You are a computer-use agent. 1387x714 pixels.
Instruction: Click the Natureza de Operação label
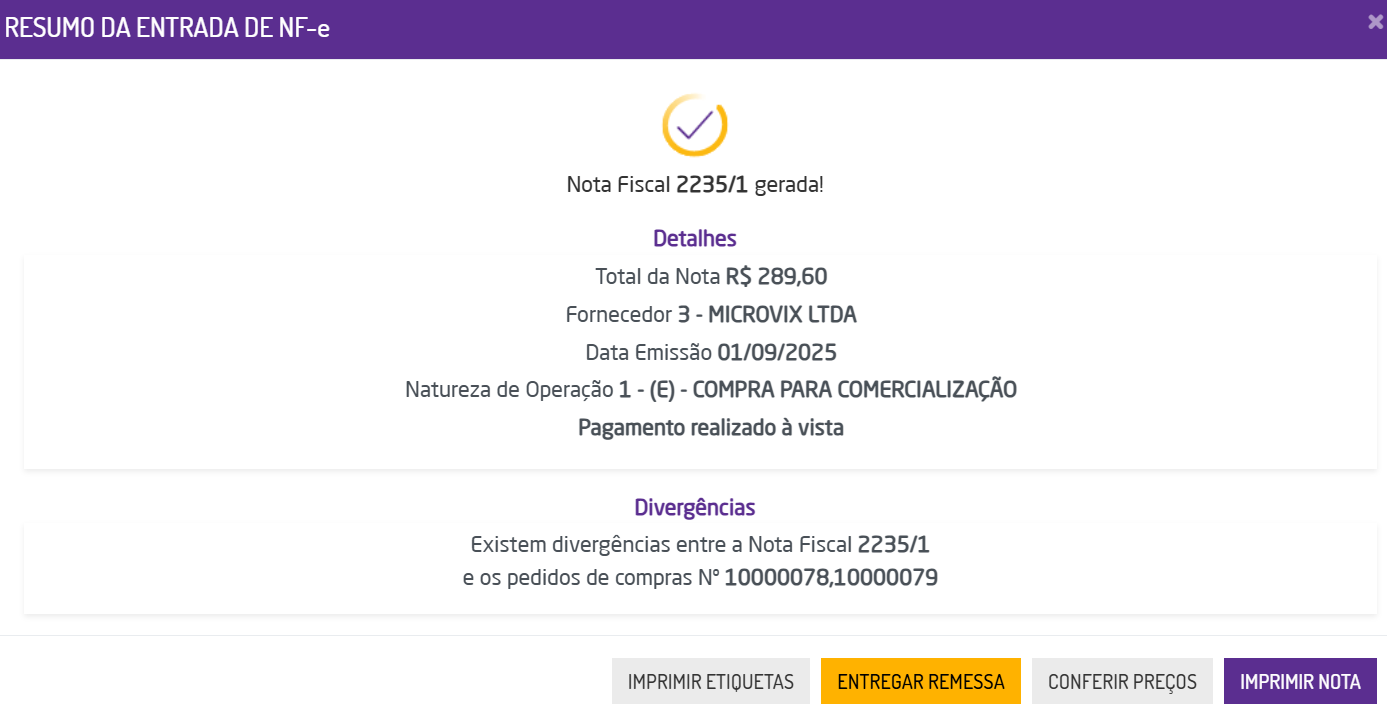pos(509,390)
